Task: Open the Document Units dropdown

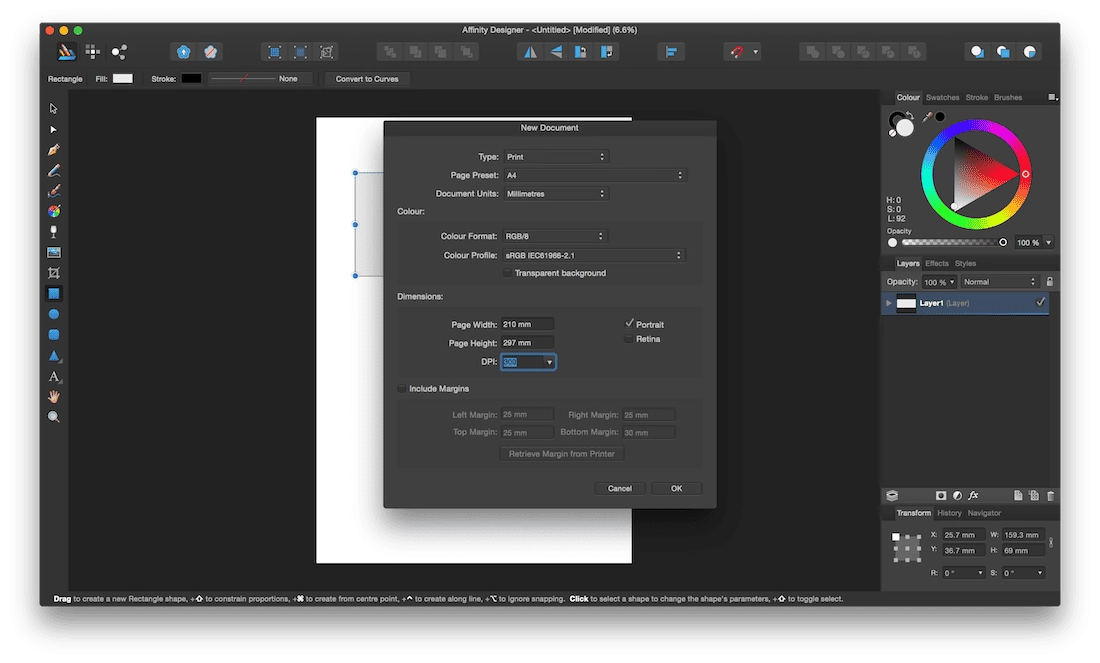Action: (x=556, y=194)
